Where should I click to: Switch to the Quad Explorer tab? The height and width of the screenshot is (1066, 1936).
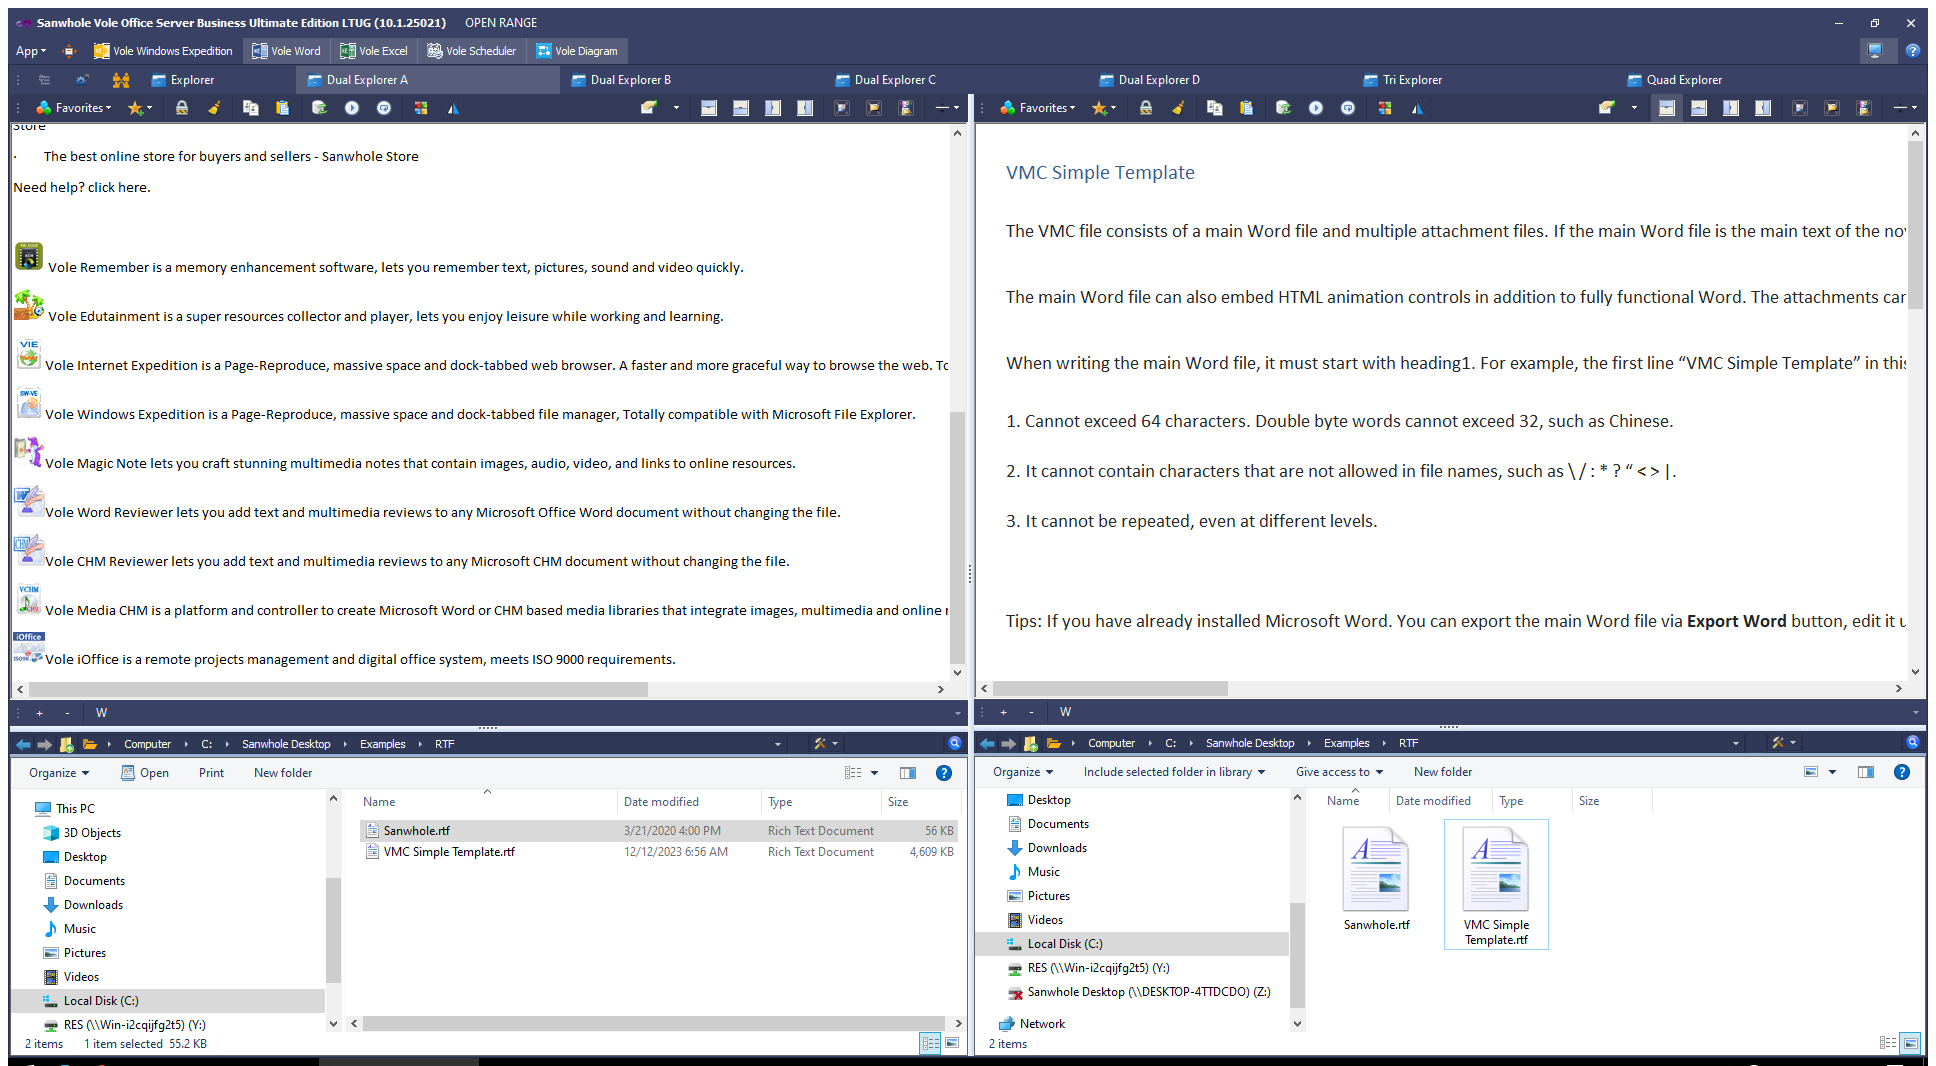tap(1683, 80)
